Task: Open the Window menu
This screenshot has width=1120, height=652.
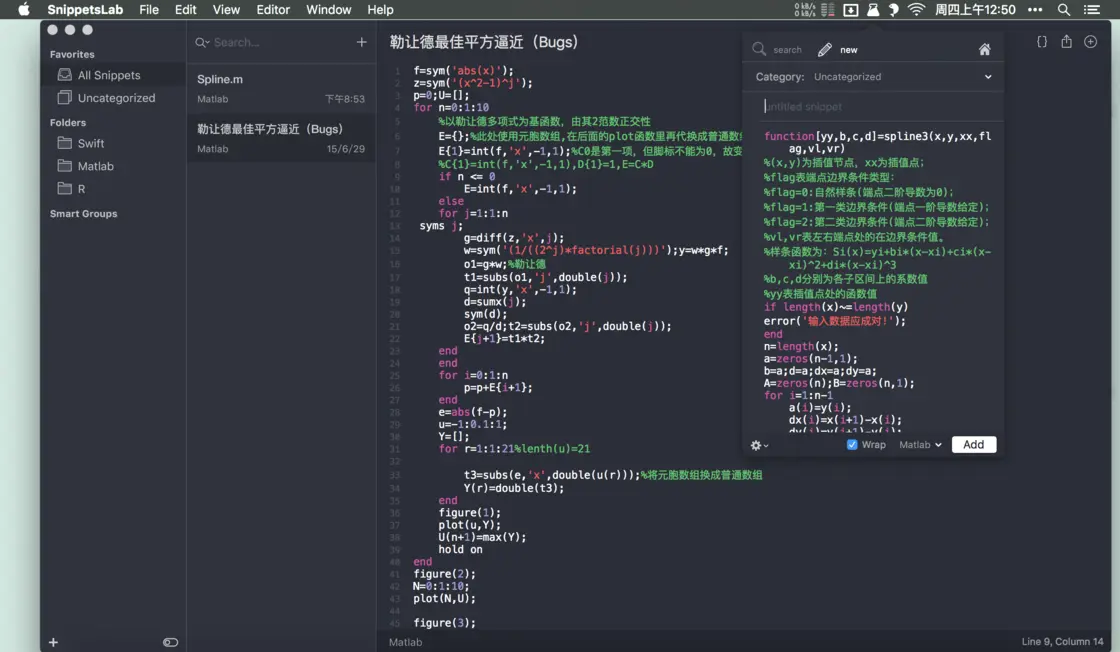Action: 329,9
